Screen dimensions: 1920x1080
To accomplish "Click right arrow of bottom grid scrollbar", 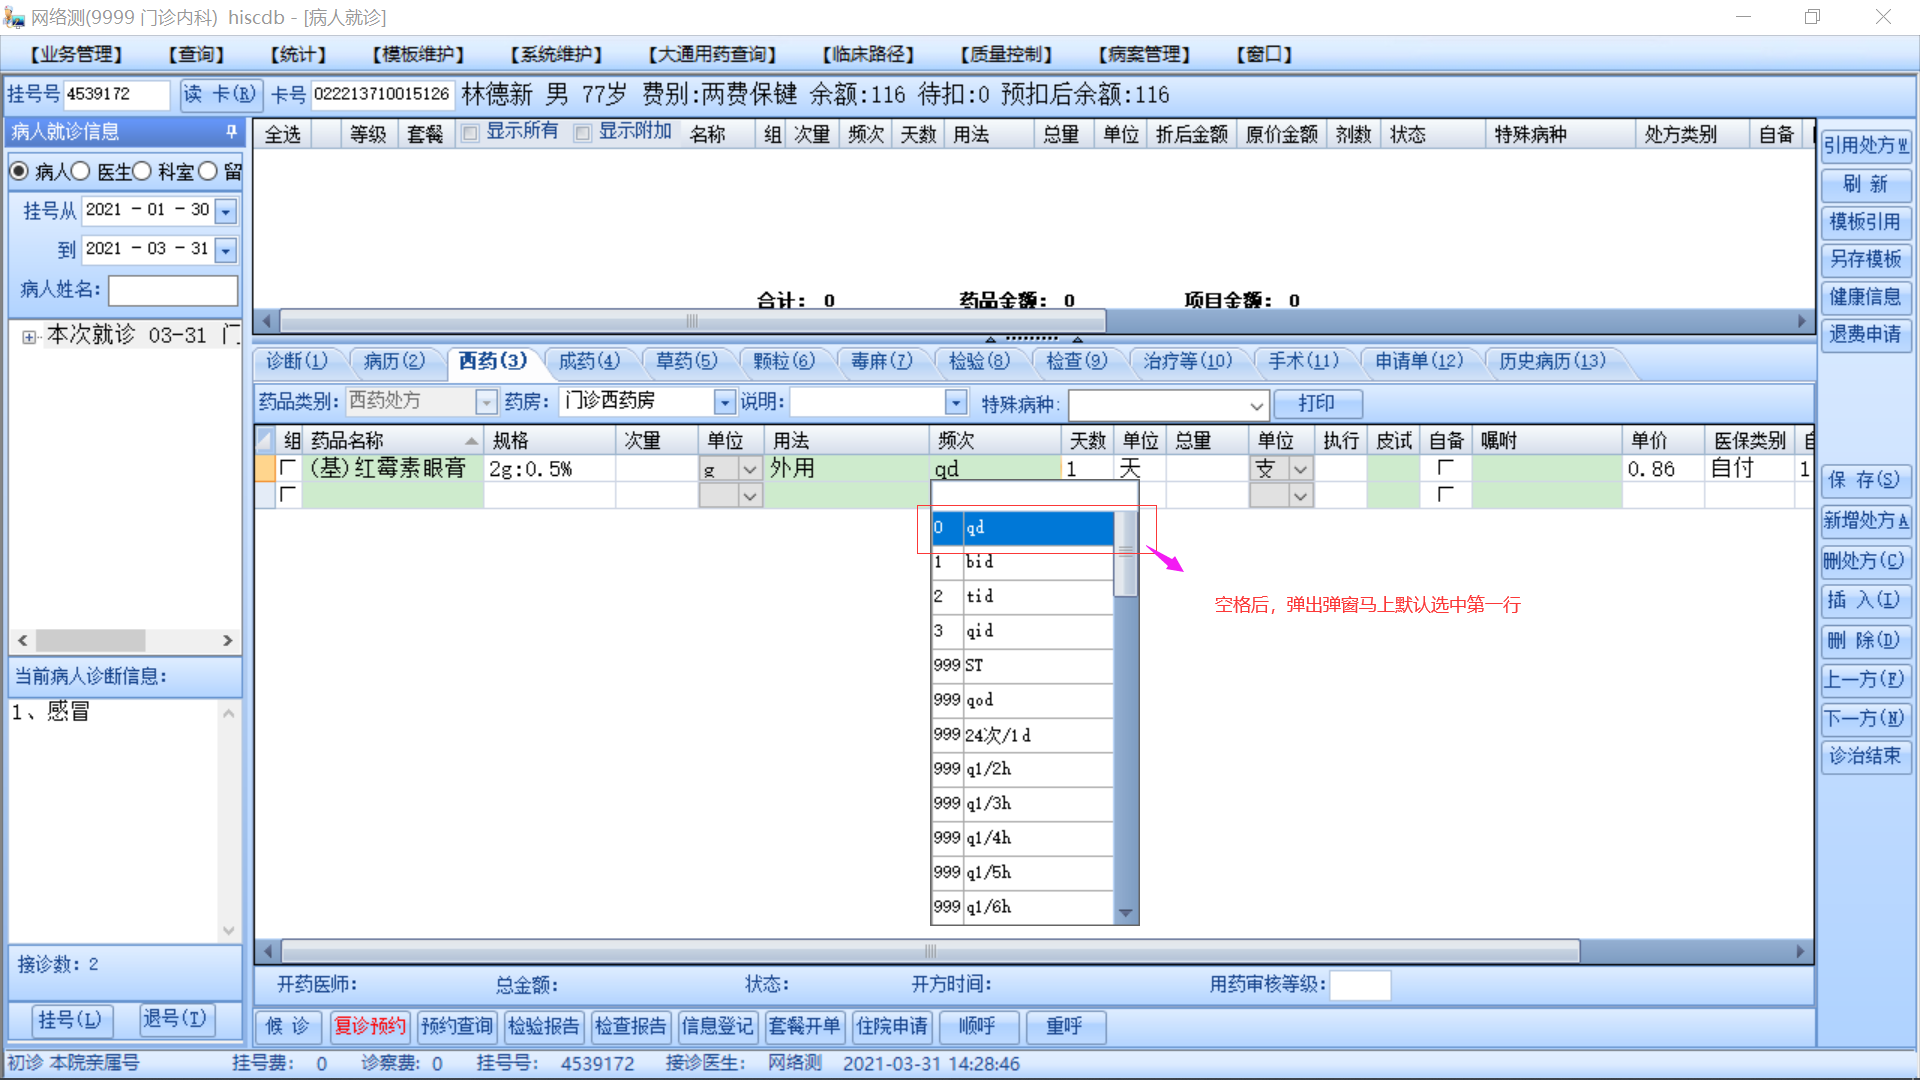I will click(1800, 951).
